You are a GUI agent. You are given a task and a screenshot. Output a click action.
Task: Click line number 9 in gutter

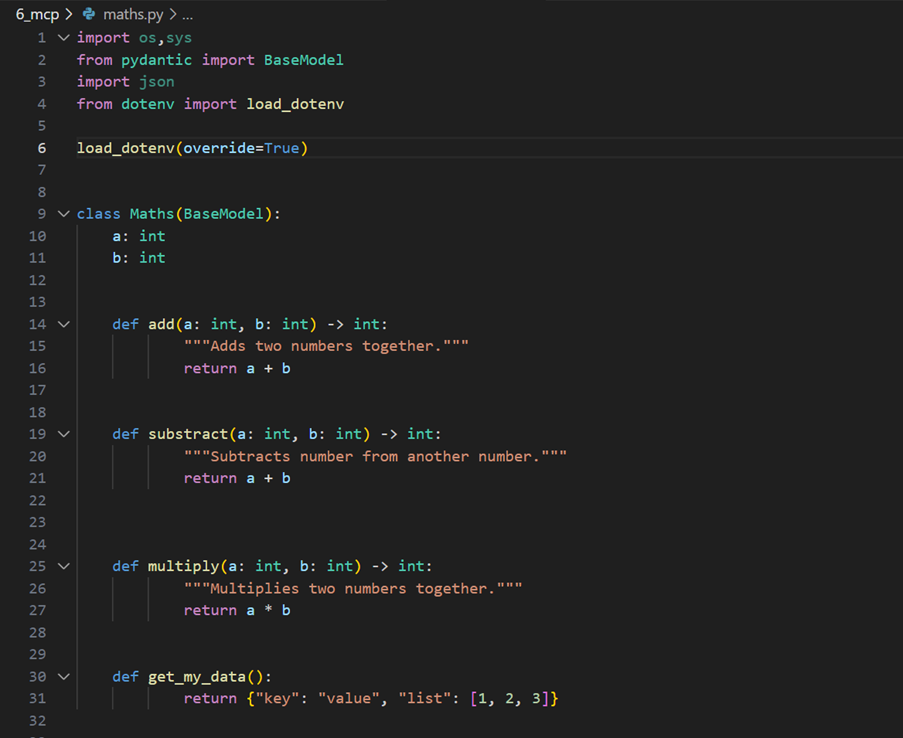coord(41,214)
